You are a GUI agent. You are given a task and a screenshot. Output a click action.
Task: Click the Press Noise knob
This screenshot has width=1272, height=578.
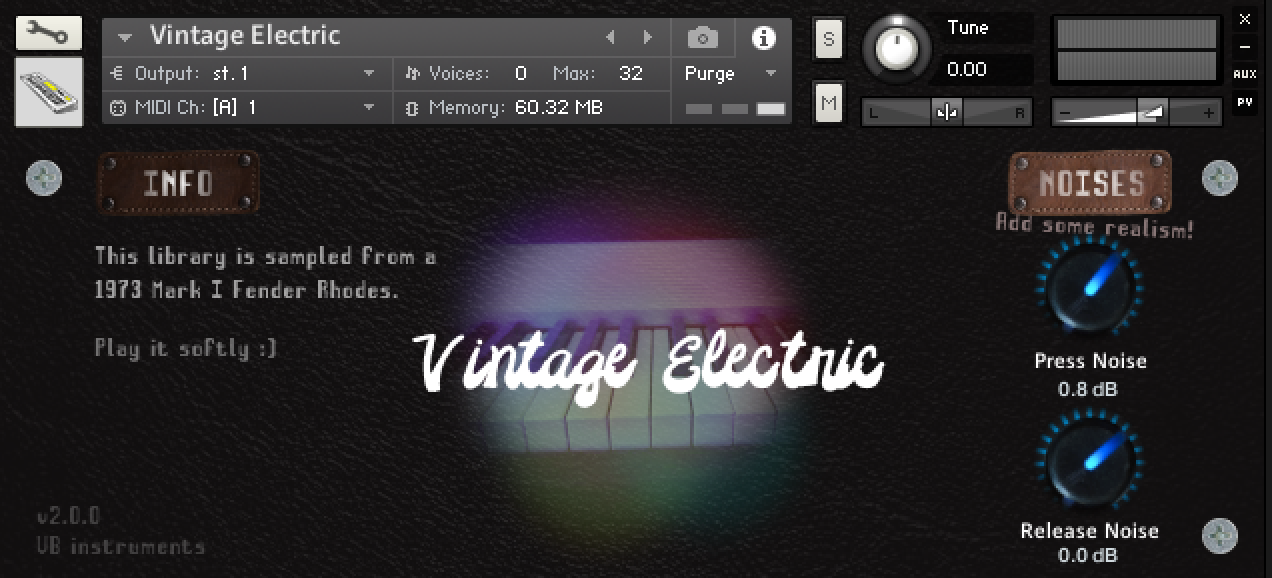coord(1089,287)
